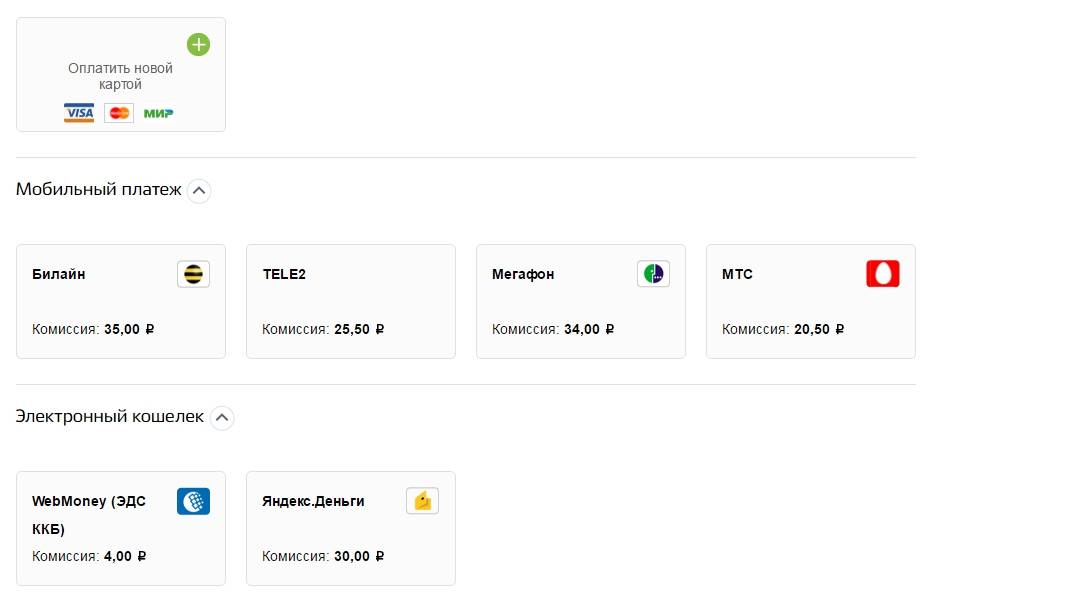Click the Яндекс.Деньги wallet icon
Viewport: 1069px width, 605px height.
(422, 501)
